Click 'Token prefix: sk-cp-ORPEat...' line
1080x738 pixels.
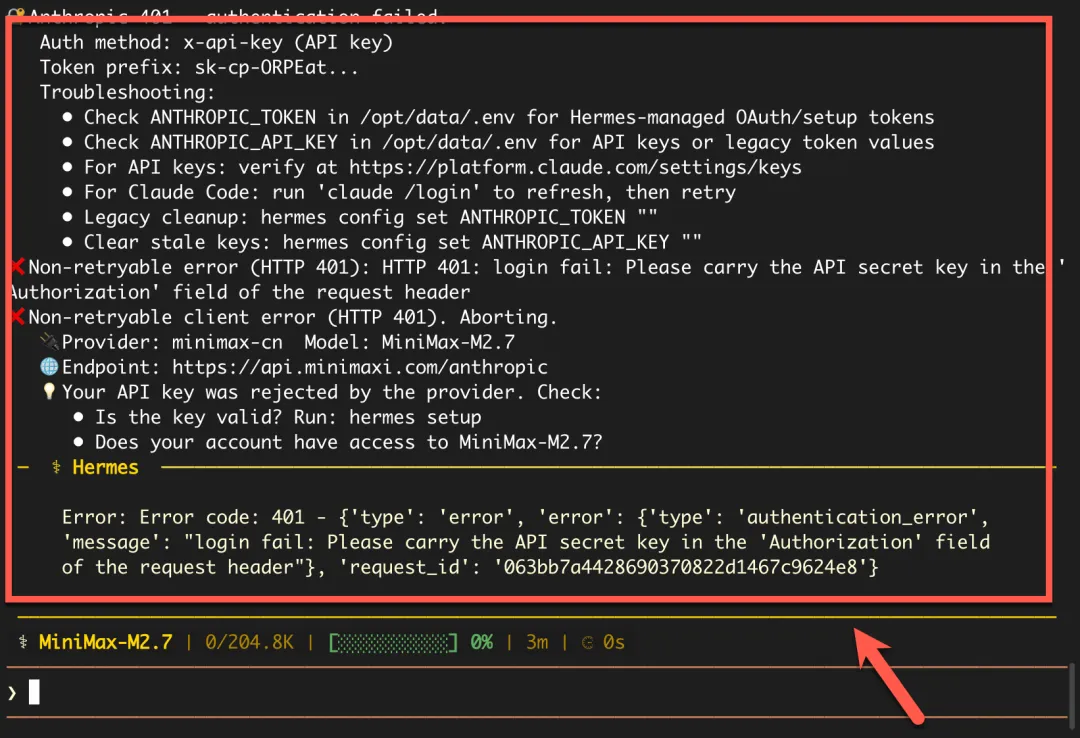tap(199, 68)
